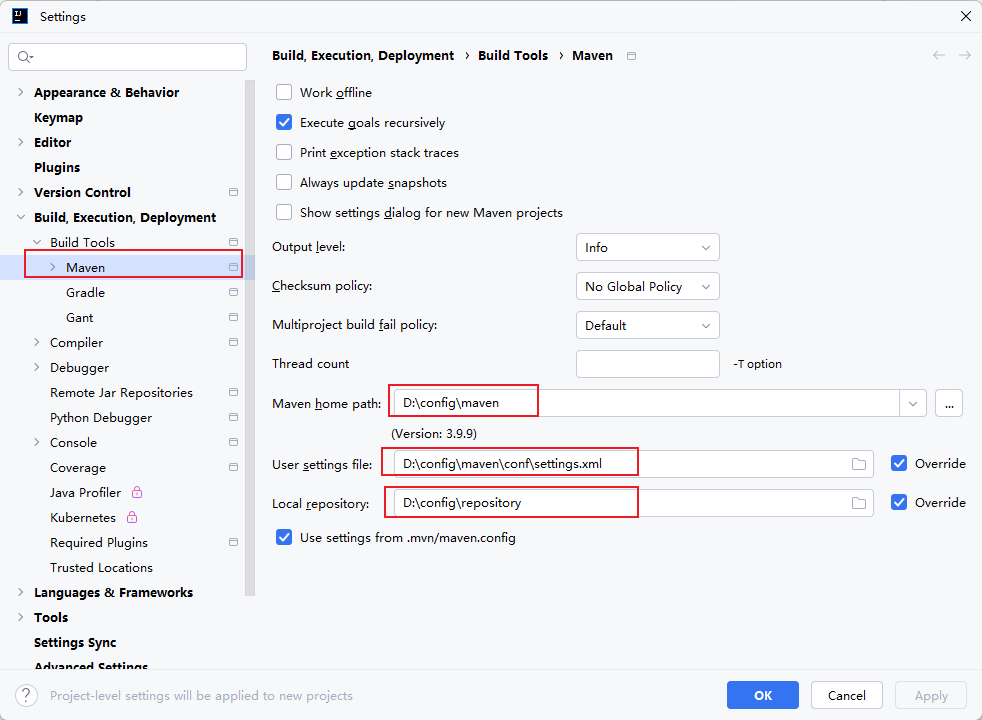Browse folder icon for Local repository
The height and width of the screenshot is (720, 982).
pos(859,503)
